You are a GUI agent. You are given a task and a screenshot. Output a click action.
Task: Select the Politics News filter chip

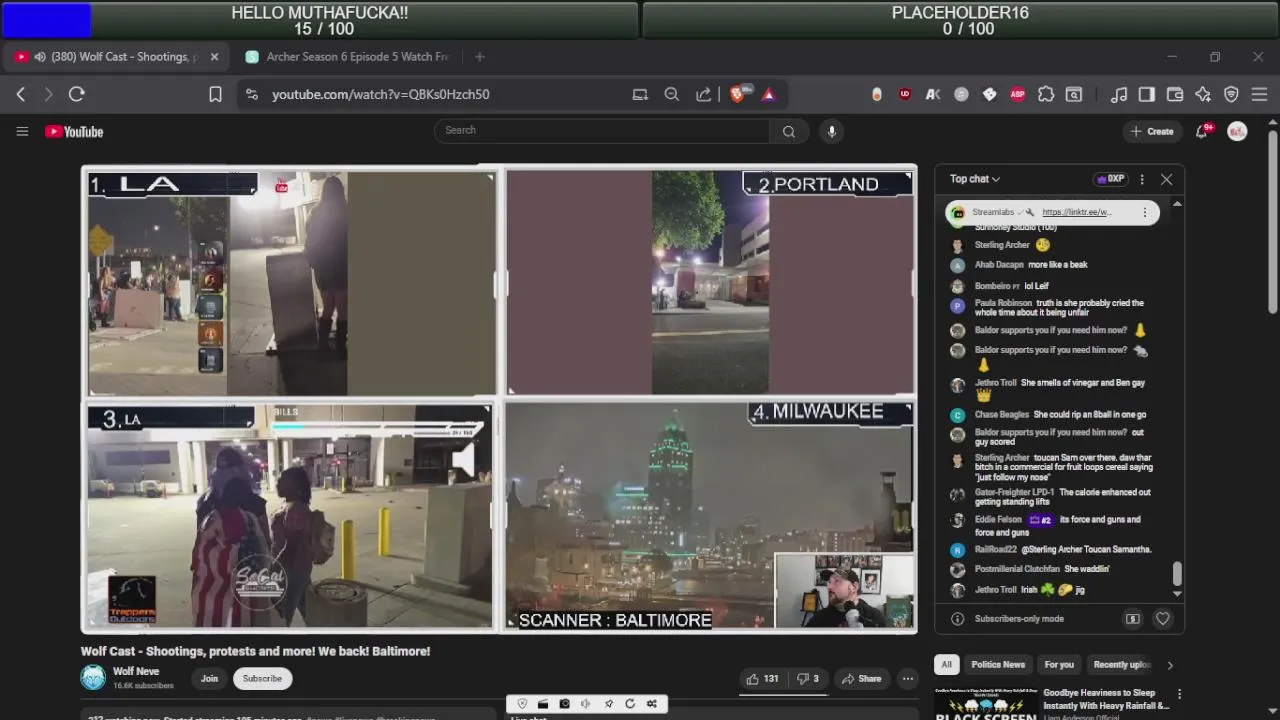point(998,665)
